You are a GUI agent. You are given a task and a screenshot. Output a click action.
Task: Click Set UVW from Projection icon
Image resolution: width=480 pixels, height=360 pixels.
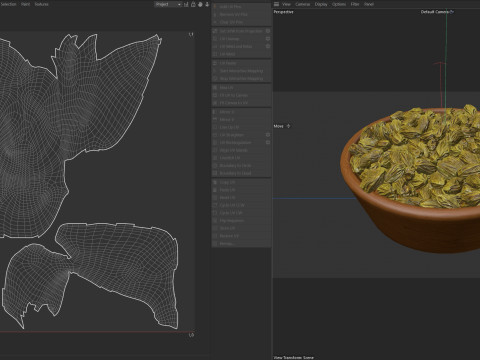tap(215, 31)
